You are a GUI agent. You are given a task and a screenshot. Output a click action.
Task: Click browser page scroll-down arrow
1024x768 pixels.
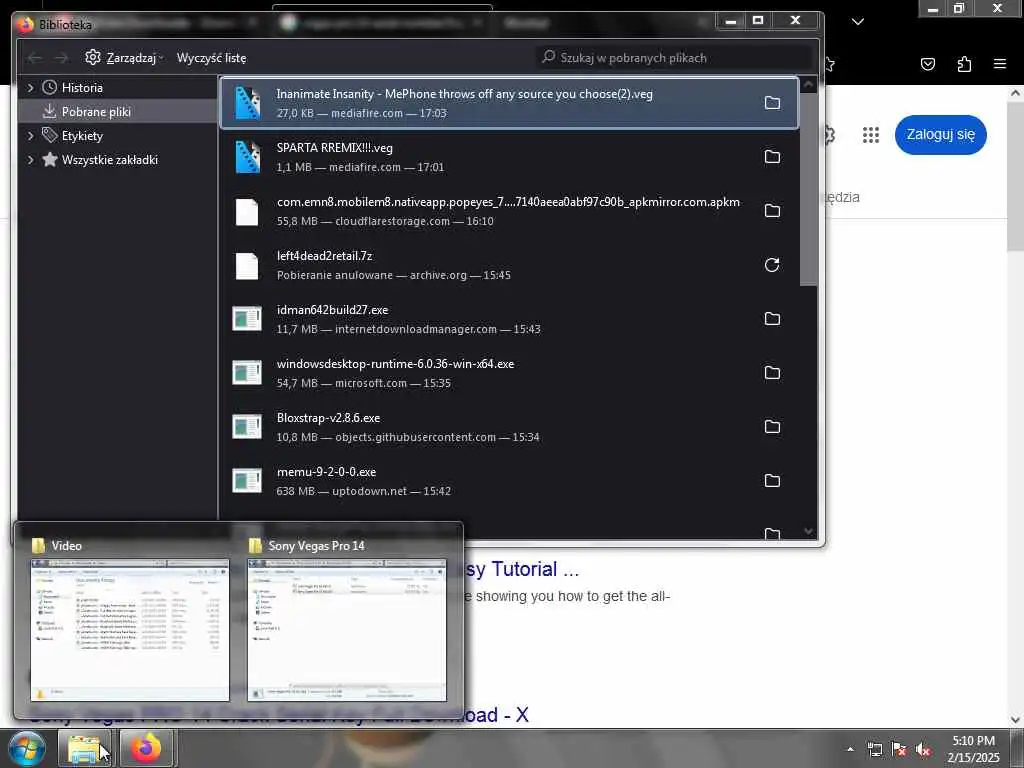1016,720
